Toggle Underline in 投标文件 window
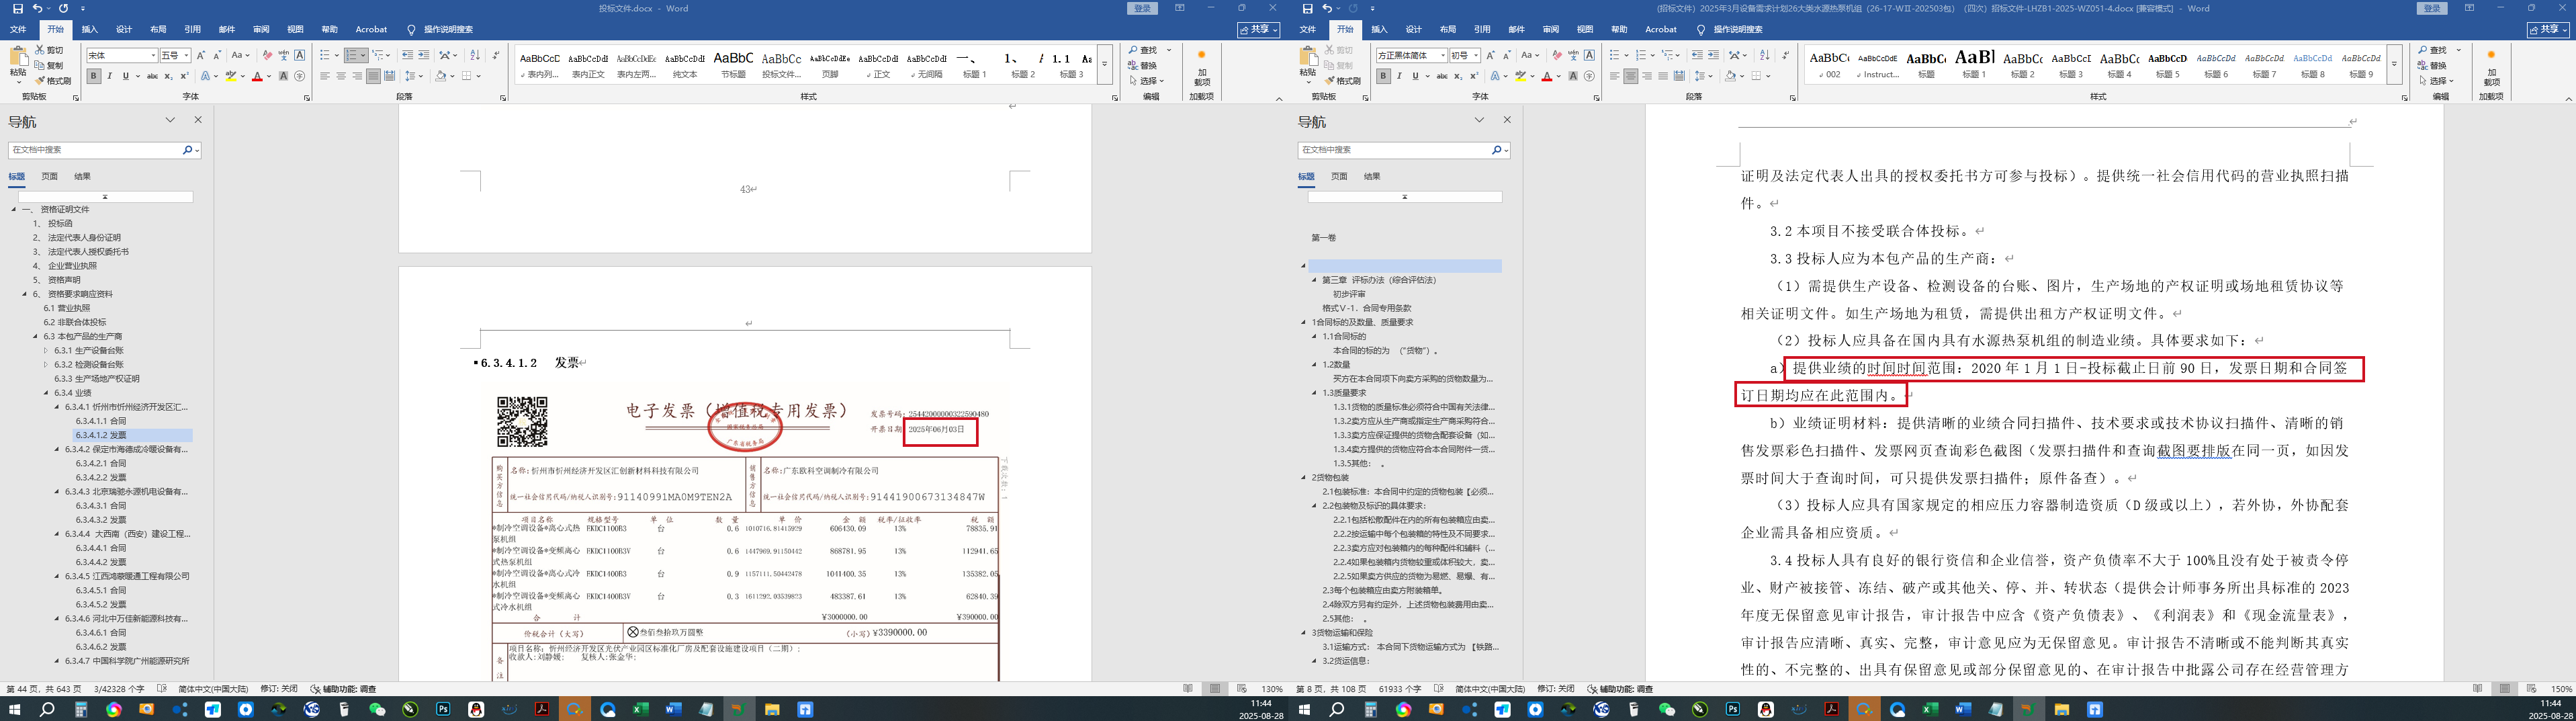2576x721 pixels. tap(125, 76)
